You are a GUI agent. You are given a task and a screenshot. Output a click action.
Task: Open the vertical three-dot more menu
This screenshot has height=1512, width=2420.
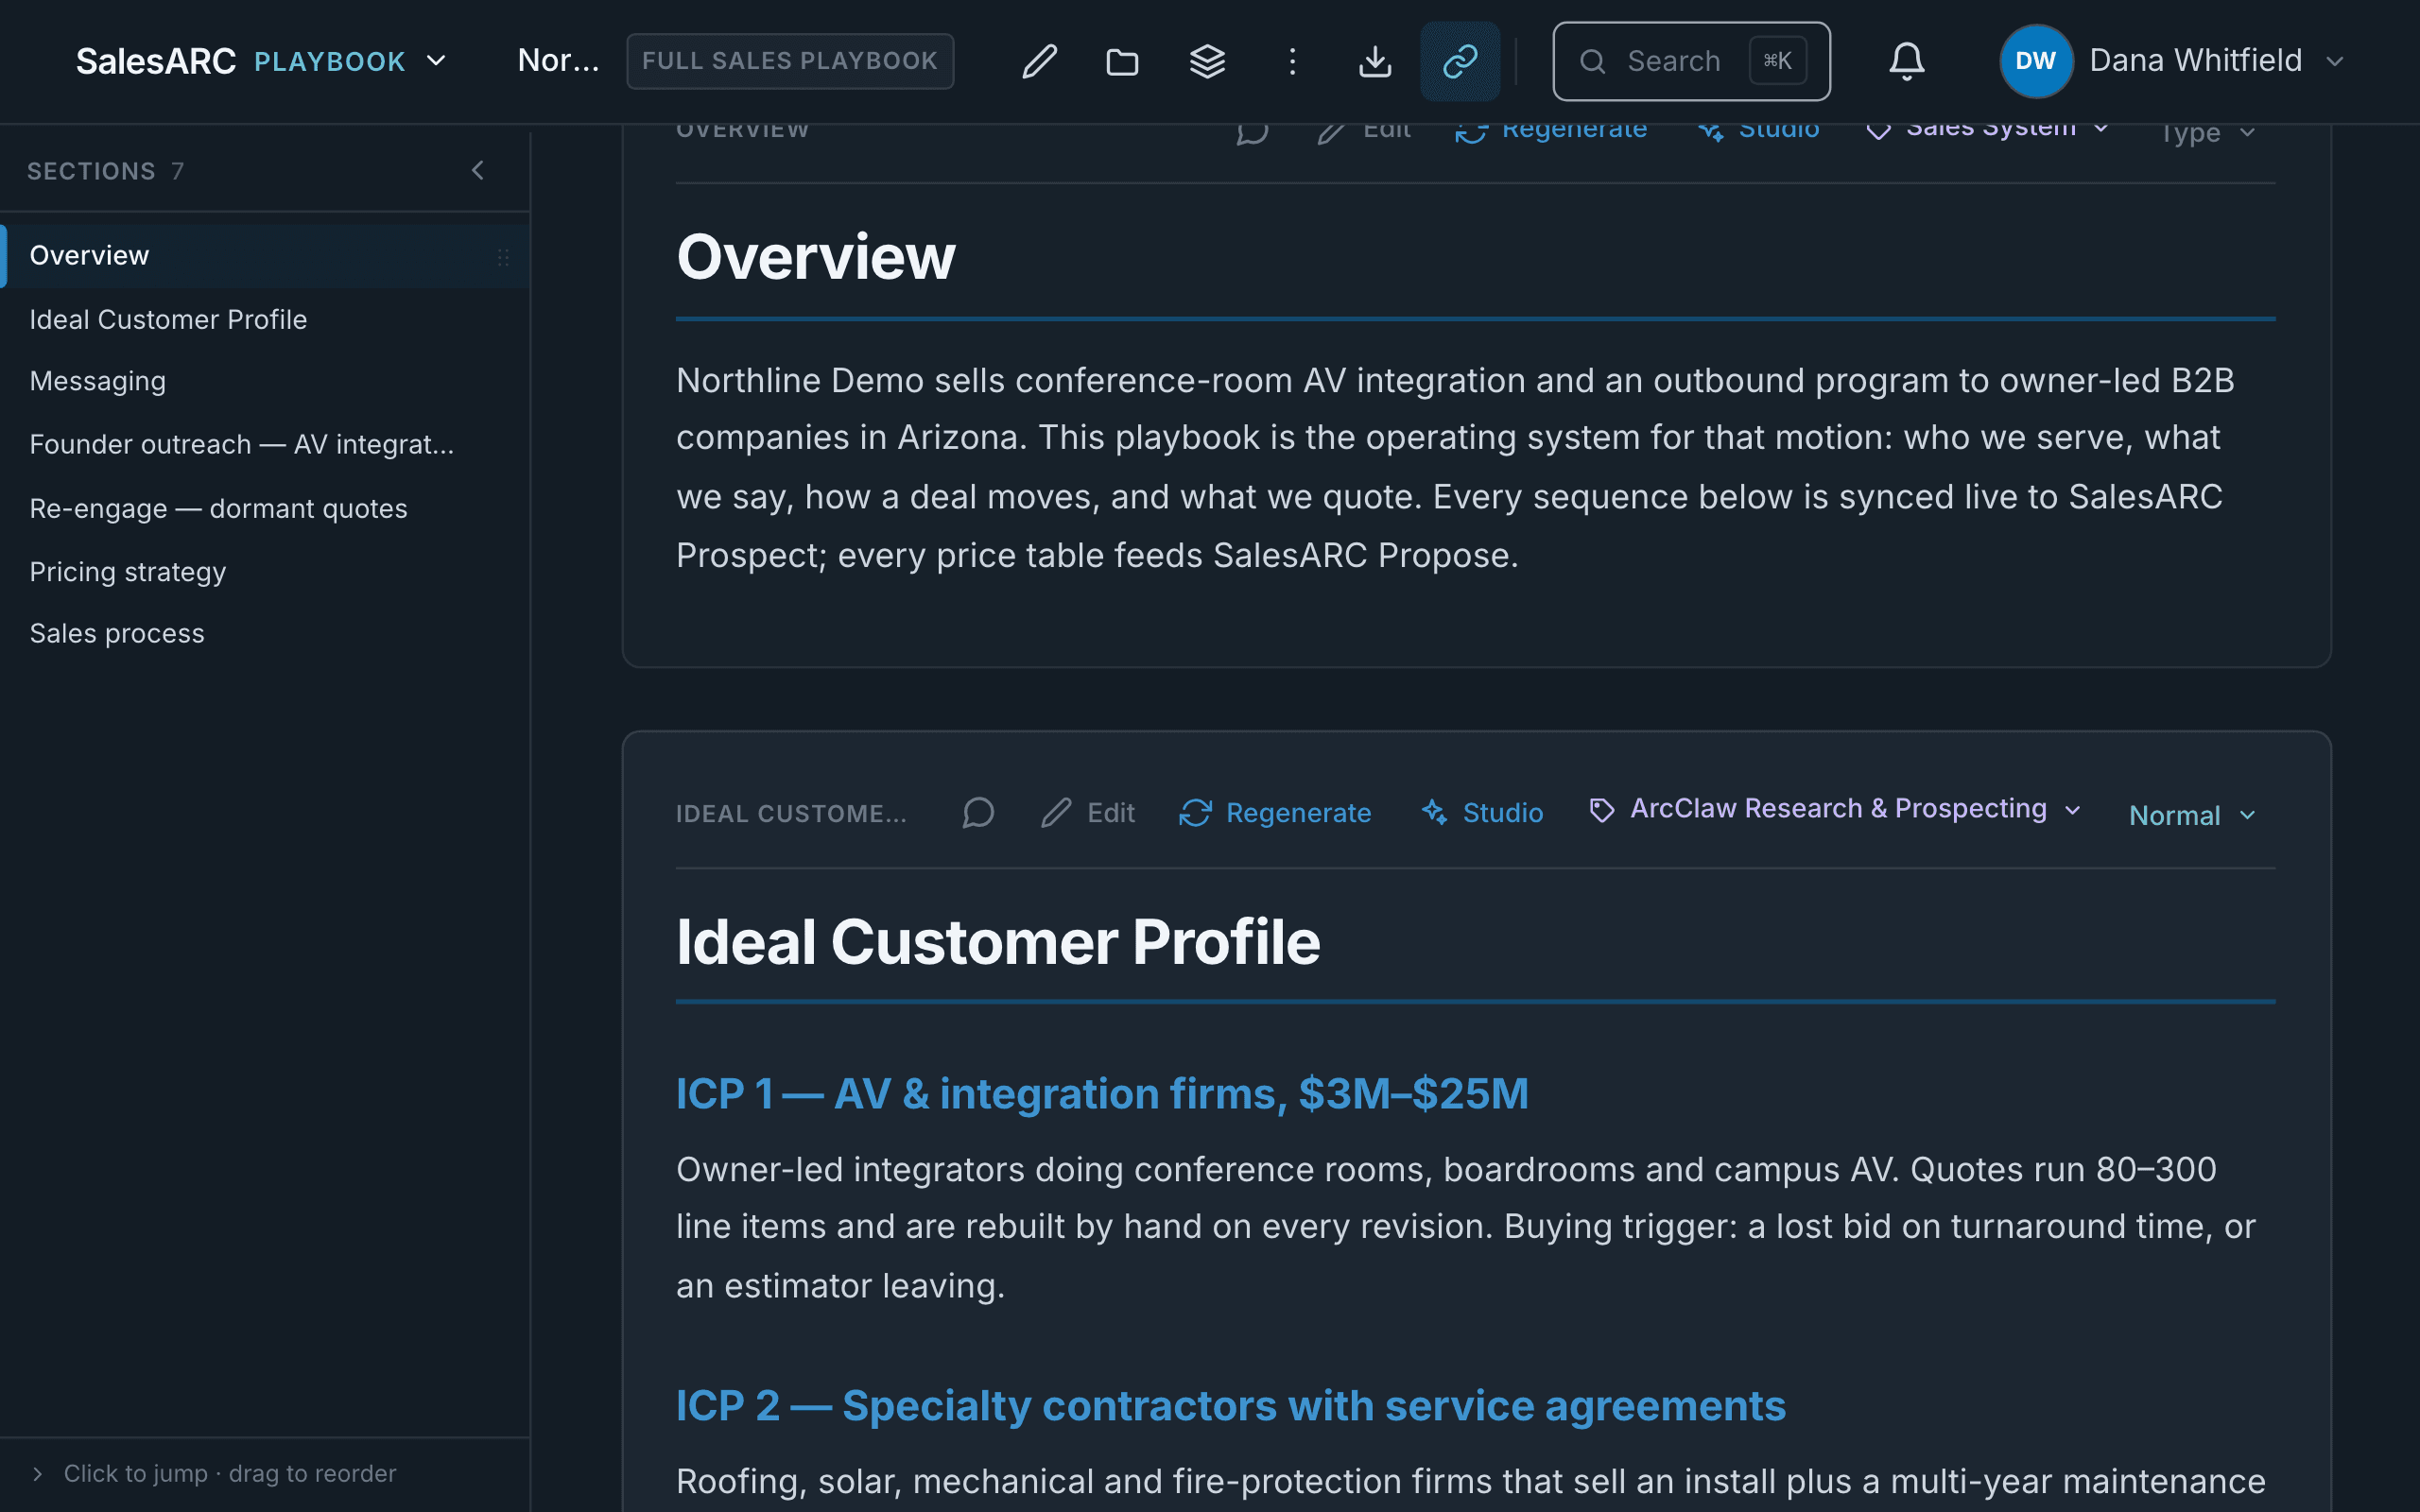point(1292,61)
